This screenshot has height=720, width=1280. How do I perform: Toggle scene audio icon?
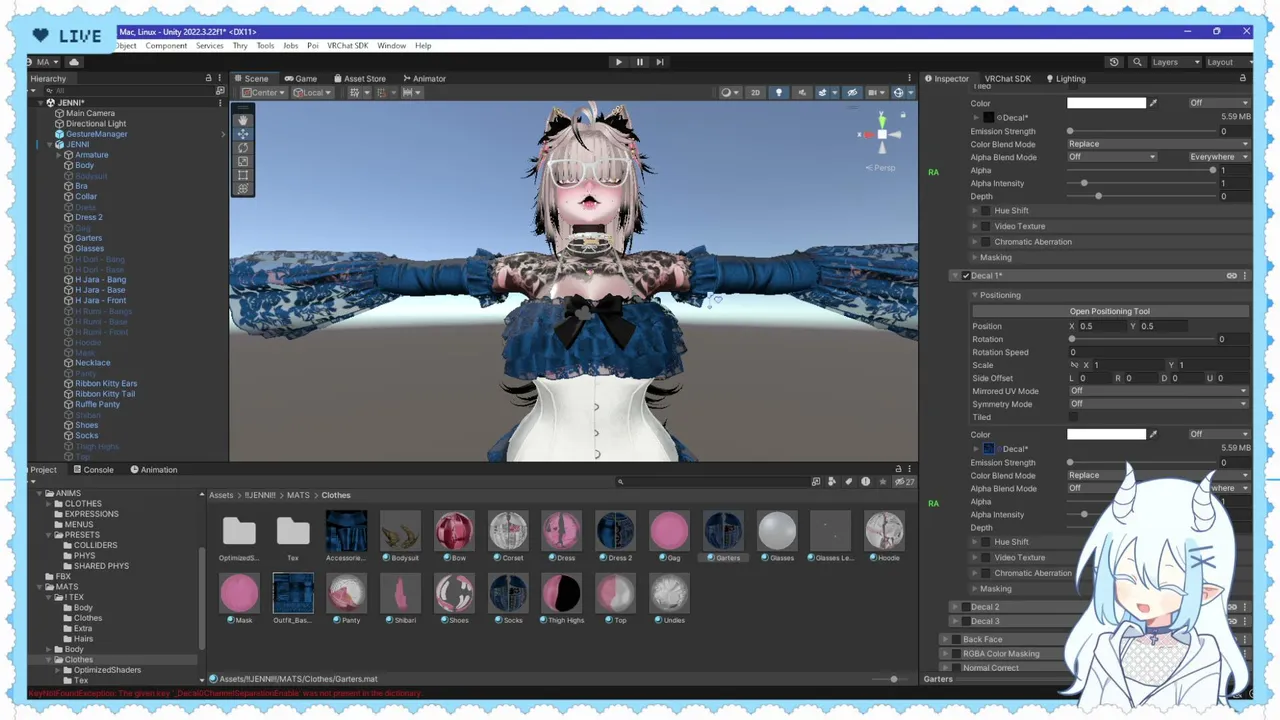[801, 93]
